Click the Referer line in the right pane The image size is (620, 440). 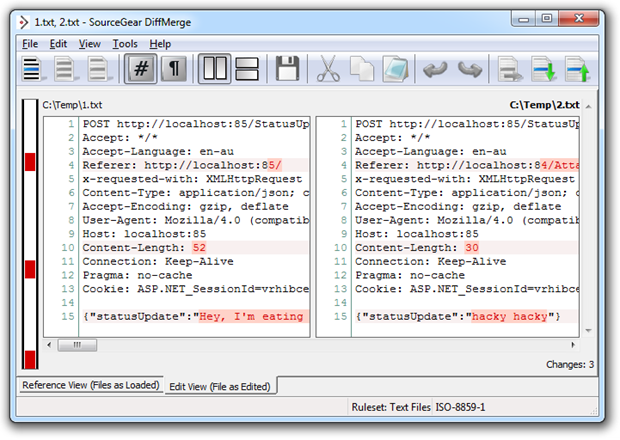(x=467, y=165)
